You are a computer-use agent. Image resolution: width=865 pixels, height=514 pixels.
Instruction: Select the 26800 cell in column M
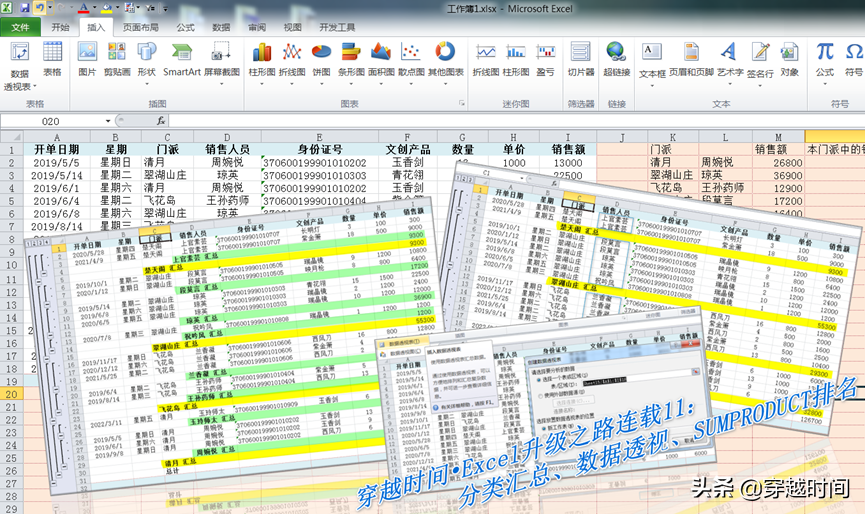pos(778,163)
